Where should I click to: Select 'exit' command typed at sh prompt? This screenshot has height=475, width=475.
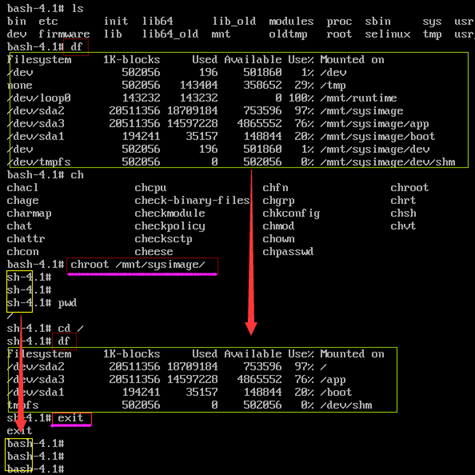[70, 418]
